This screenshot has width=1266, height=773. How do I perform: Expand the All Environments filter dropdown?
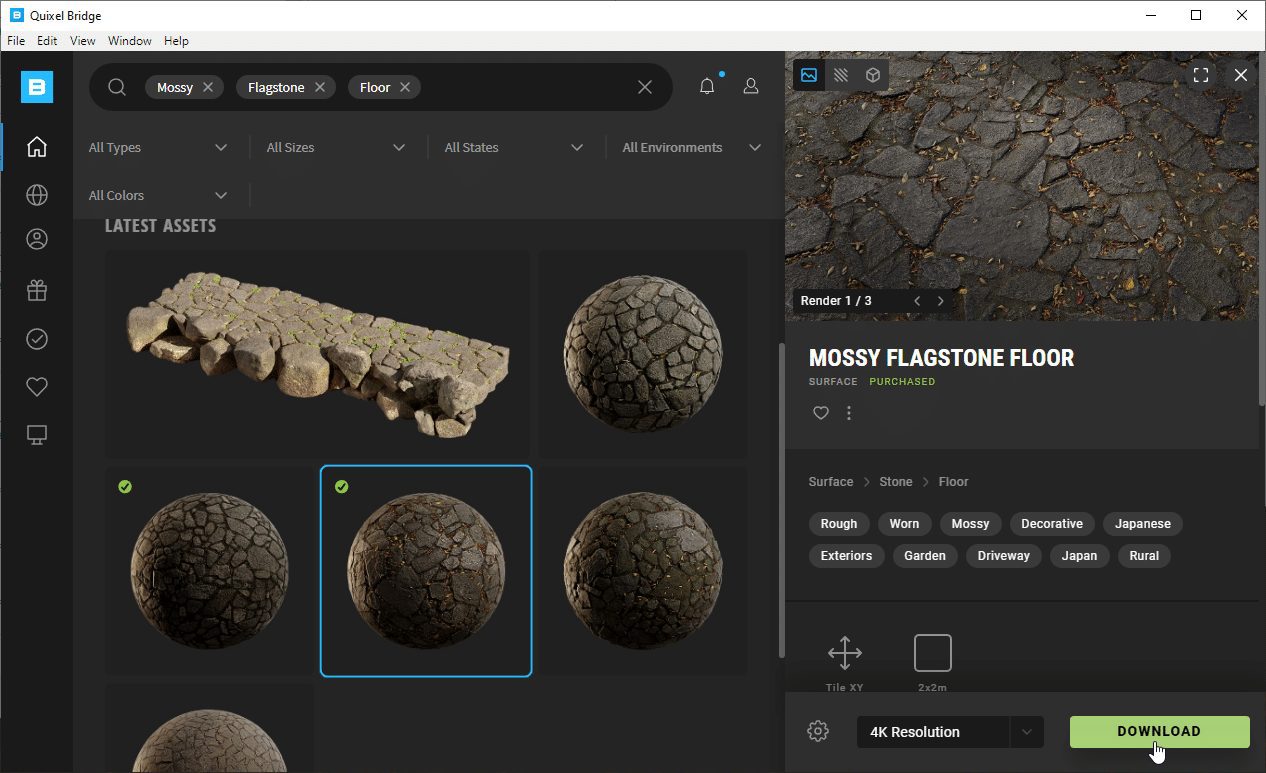pos(691,147)
